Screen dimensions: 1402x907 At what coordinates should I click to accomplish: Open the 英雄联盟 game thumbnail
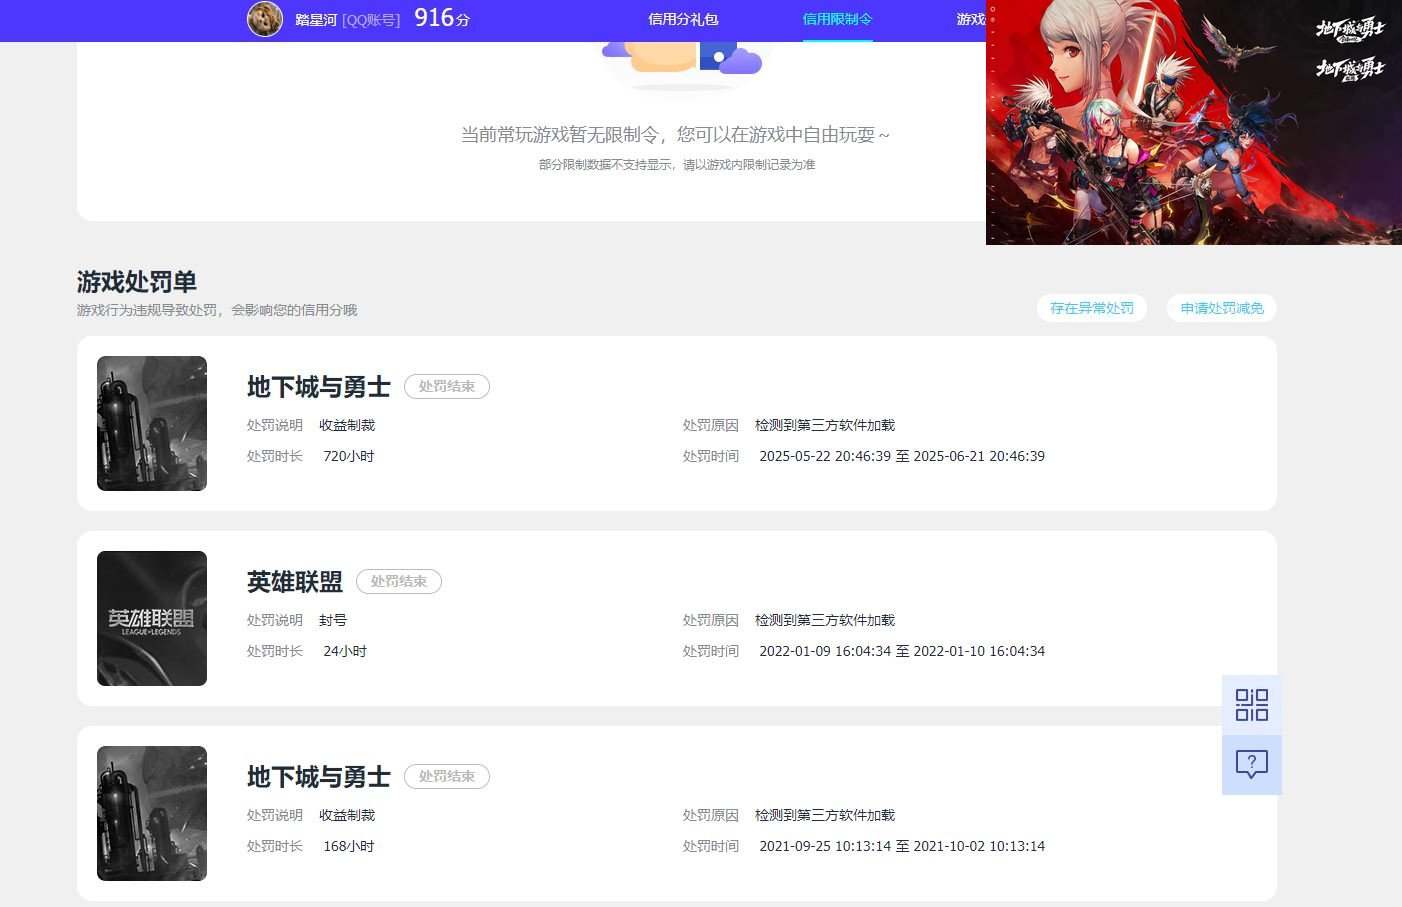[x=152, y=618]
